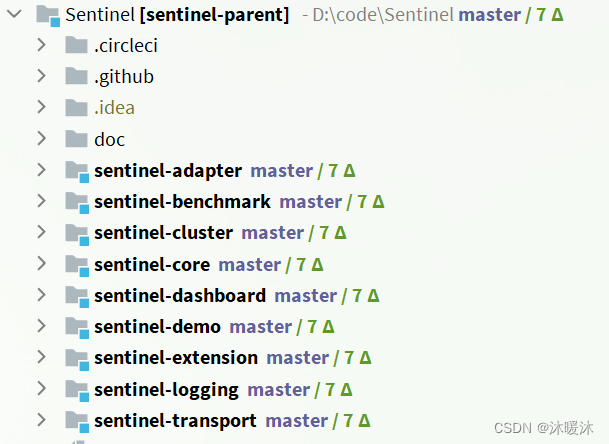Screen dimensions: 609x444
Task: Select the sentinel-cluster module name
Action: (163, 233)
